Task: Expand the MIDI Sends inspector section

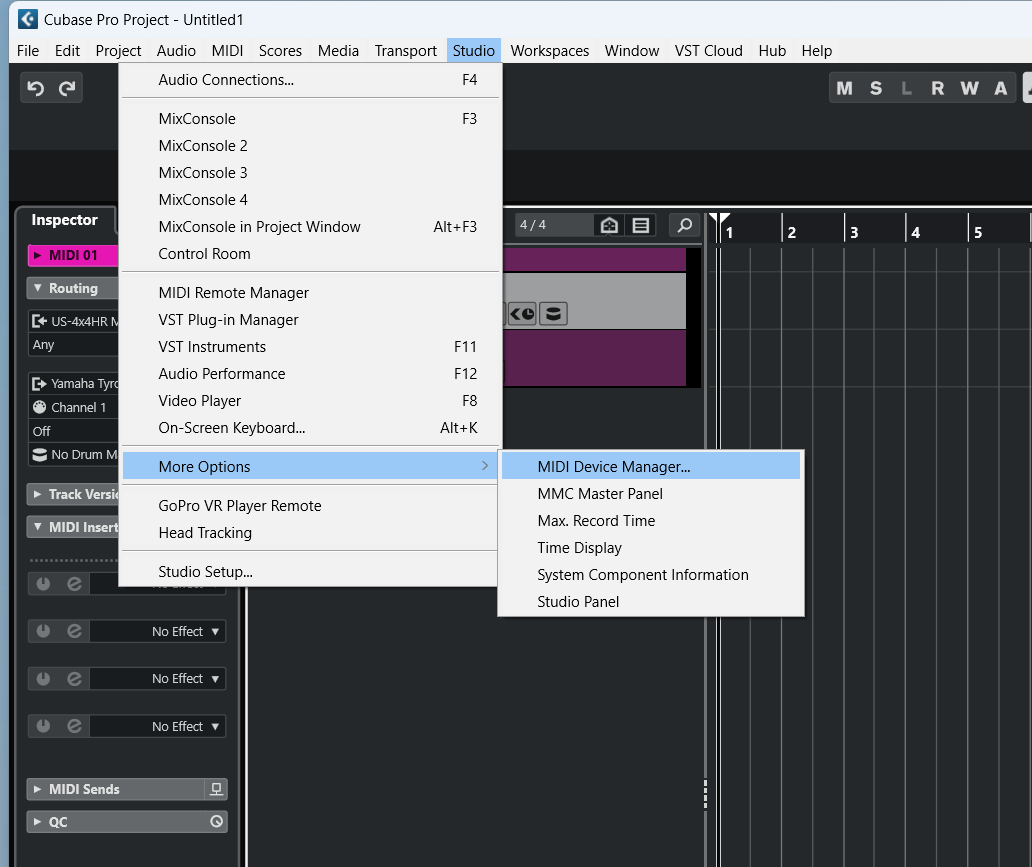Action: [84, 789]
